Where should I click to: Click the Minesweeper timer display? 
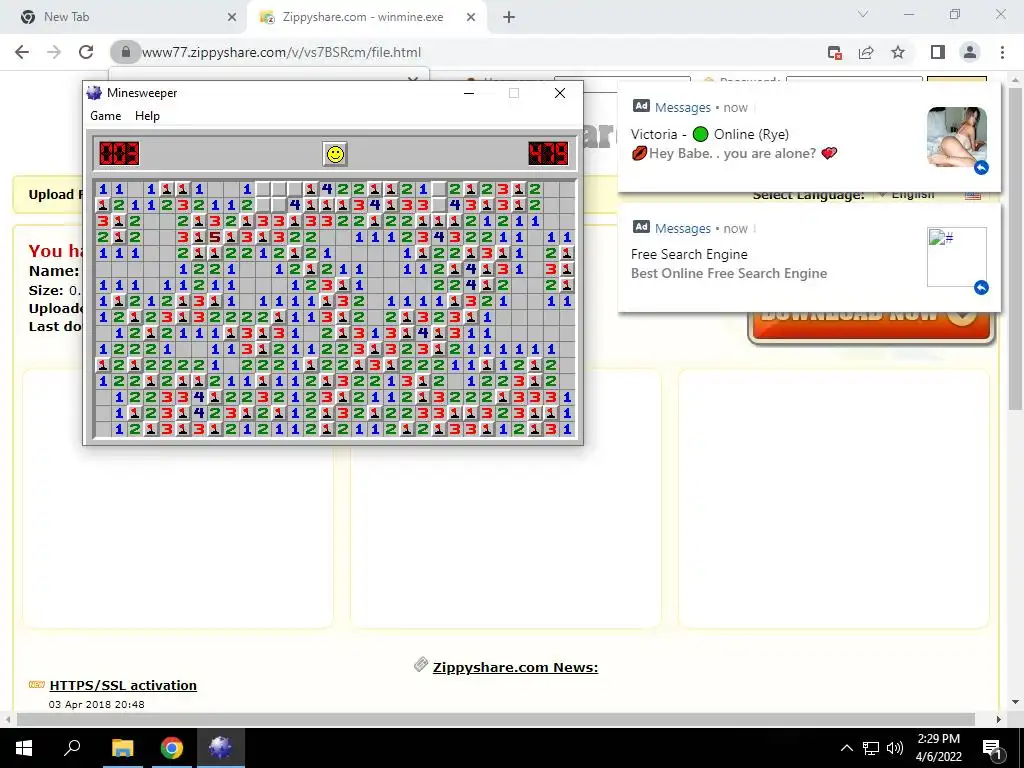pyautogui.click(x=548, y=154)
